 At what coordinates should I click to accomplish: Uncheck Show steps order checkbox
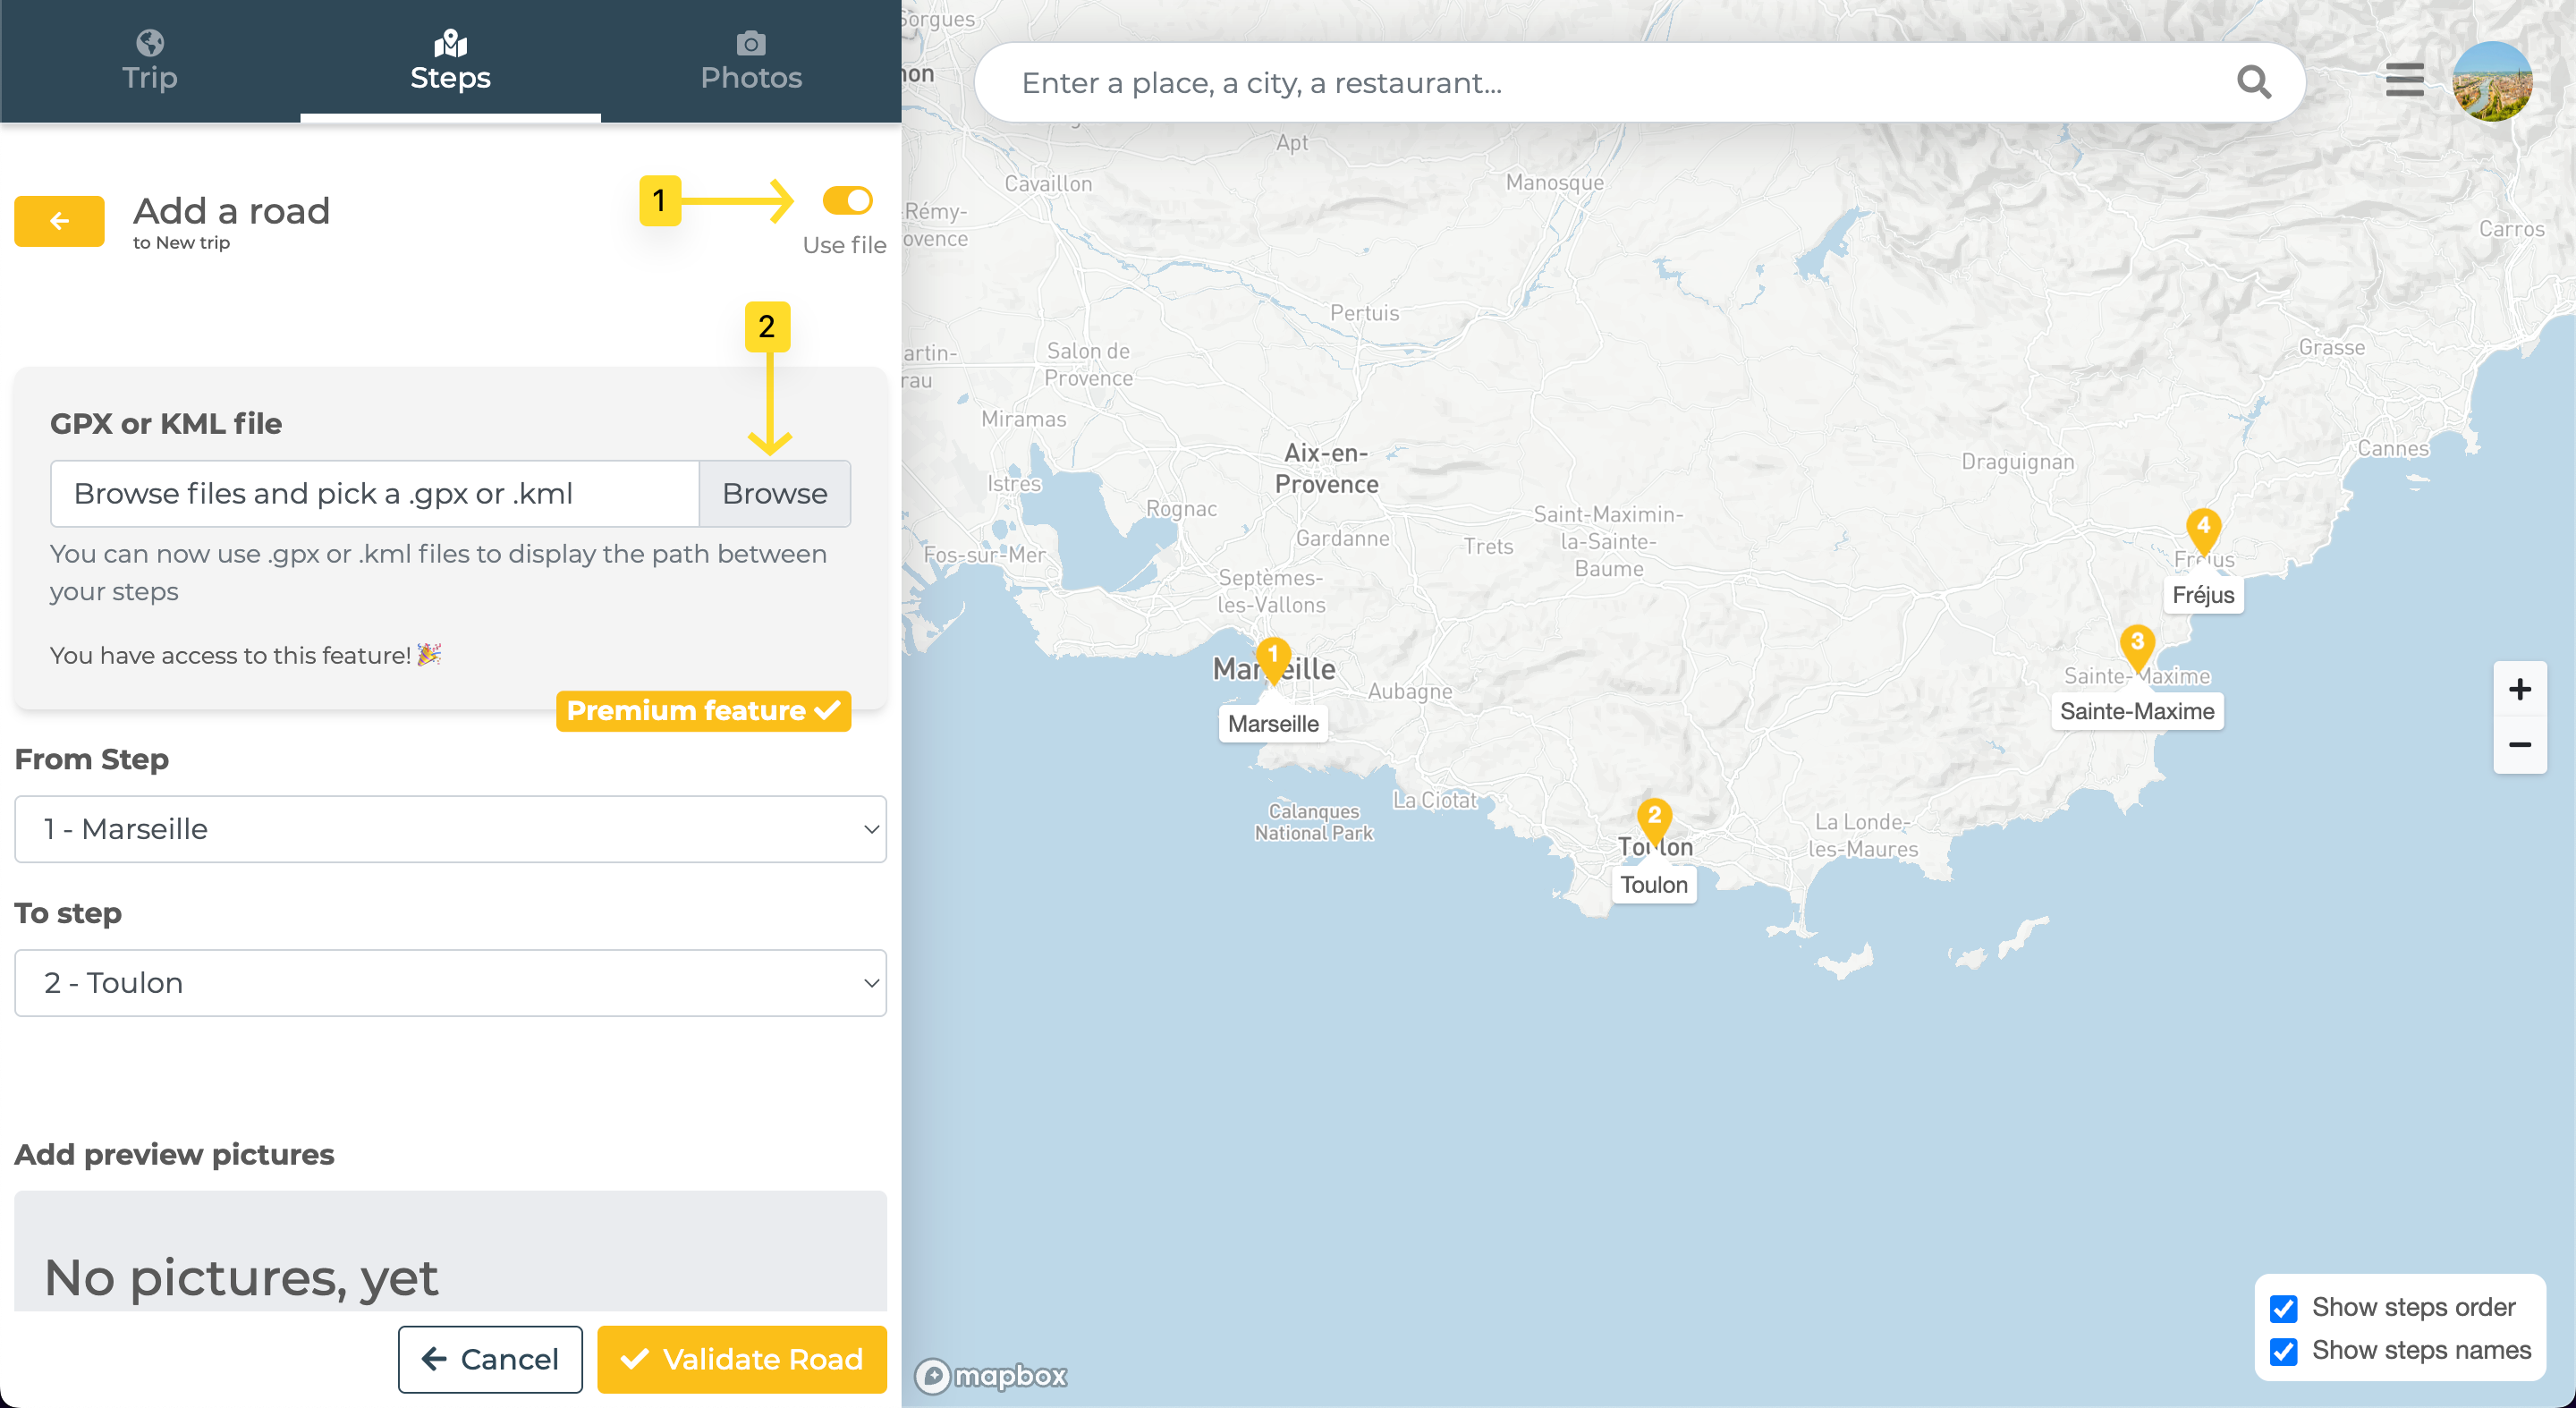(2283, 1308)
